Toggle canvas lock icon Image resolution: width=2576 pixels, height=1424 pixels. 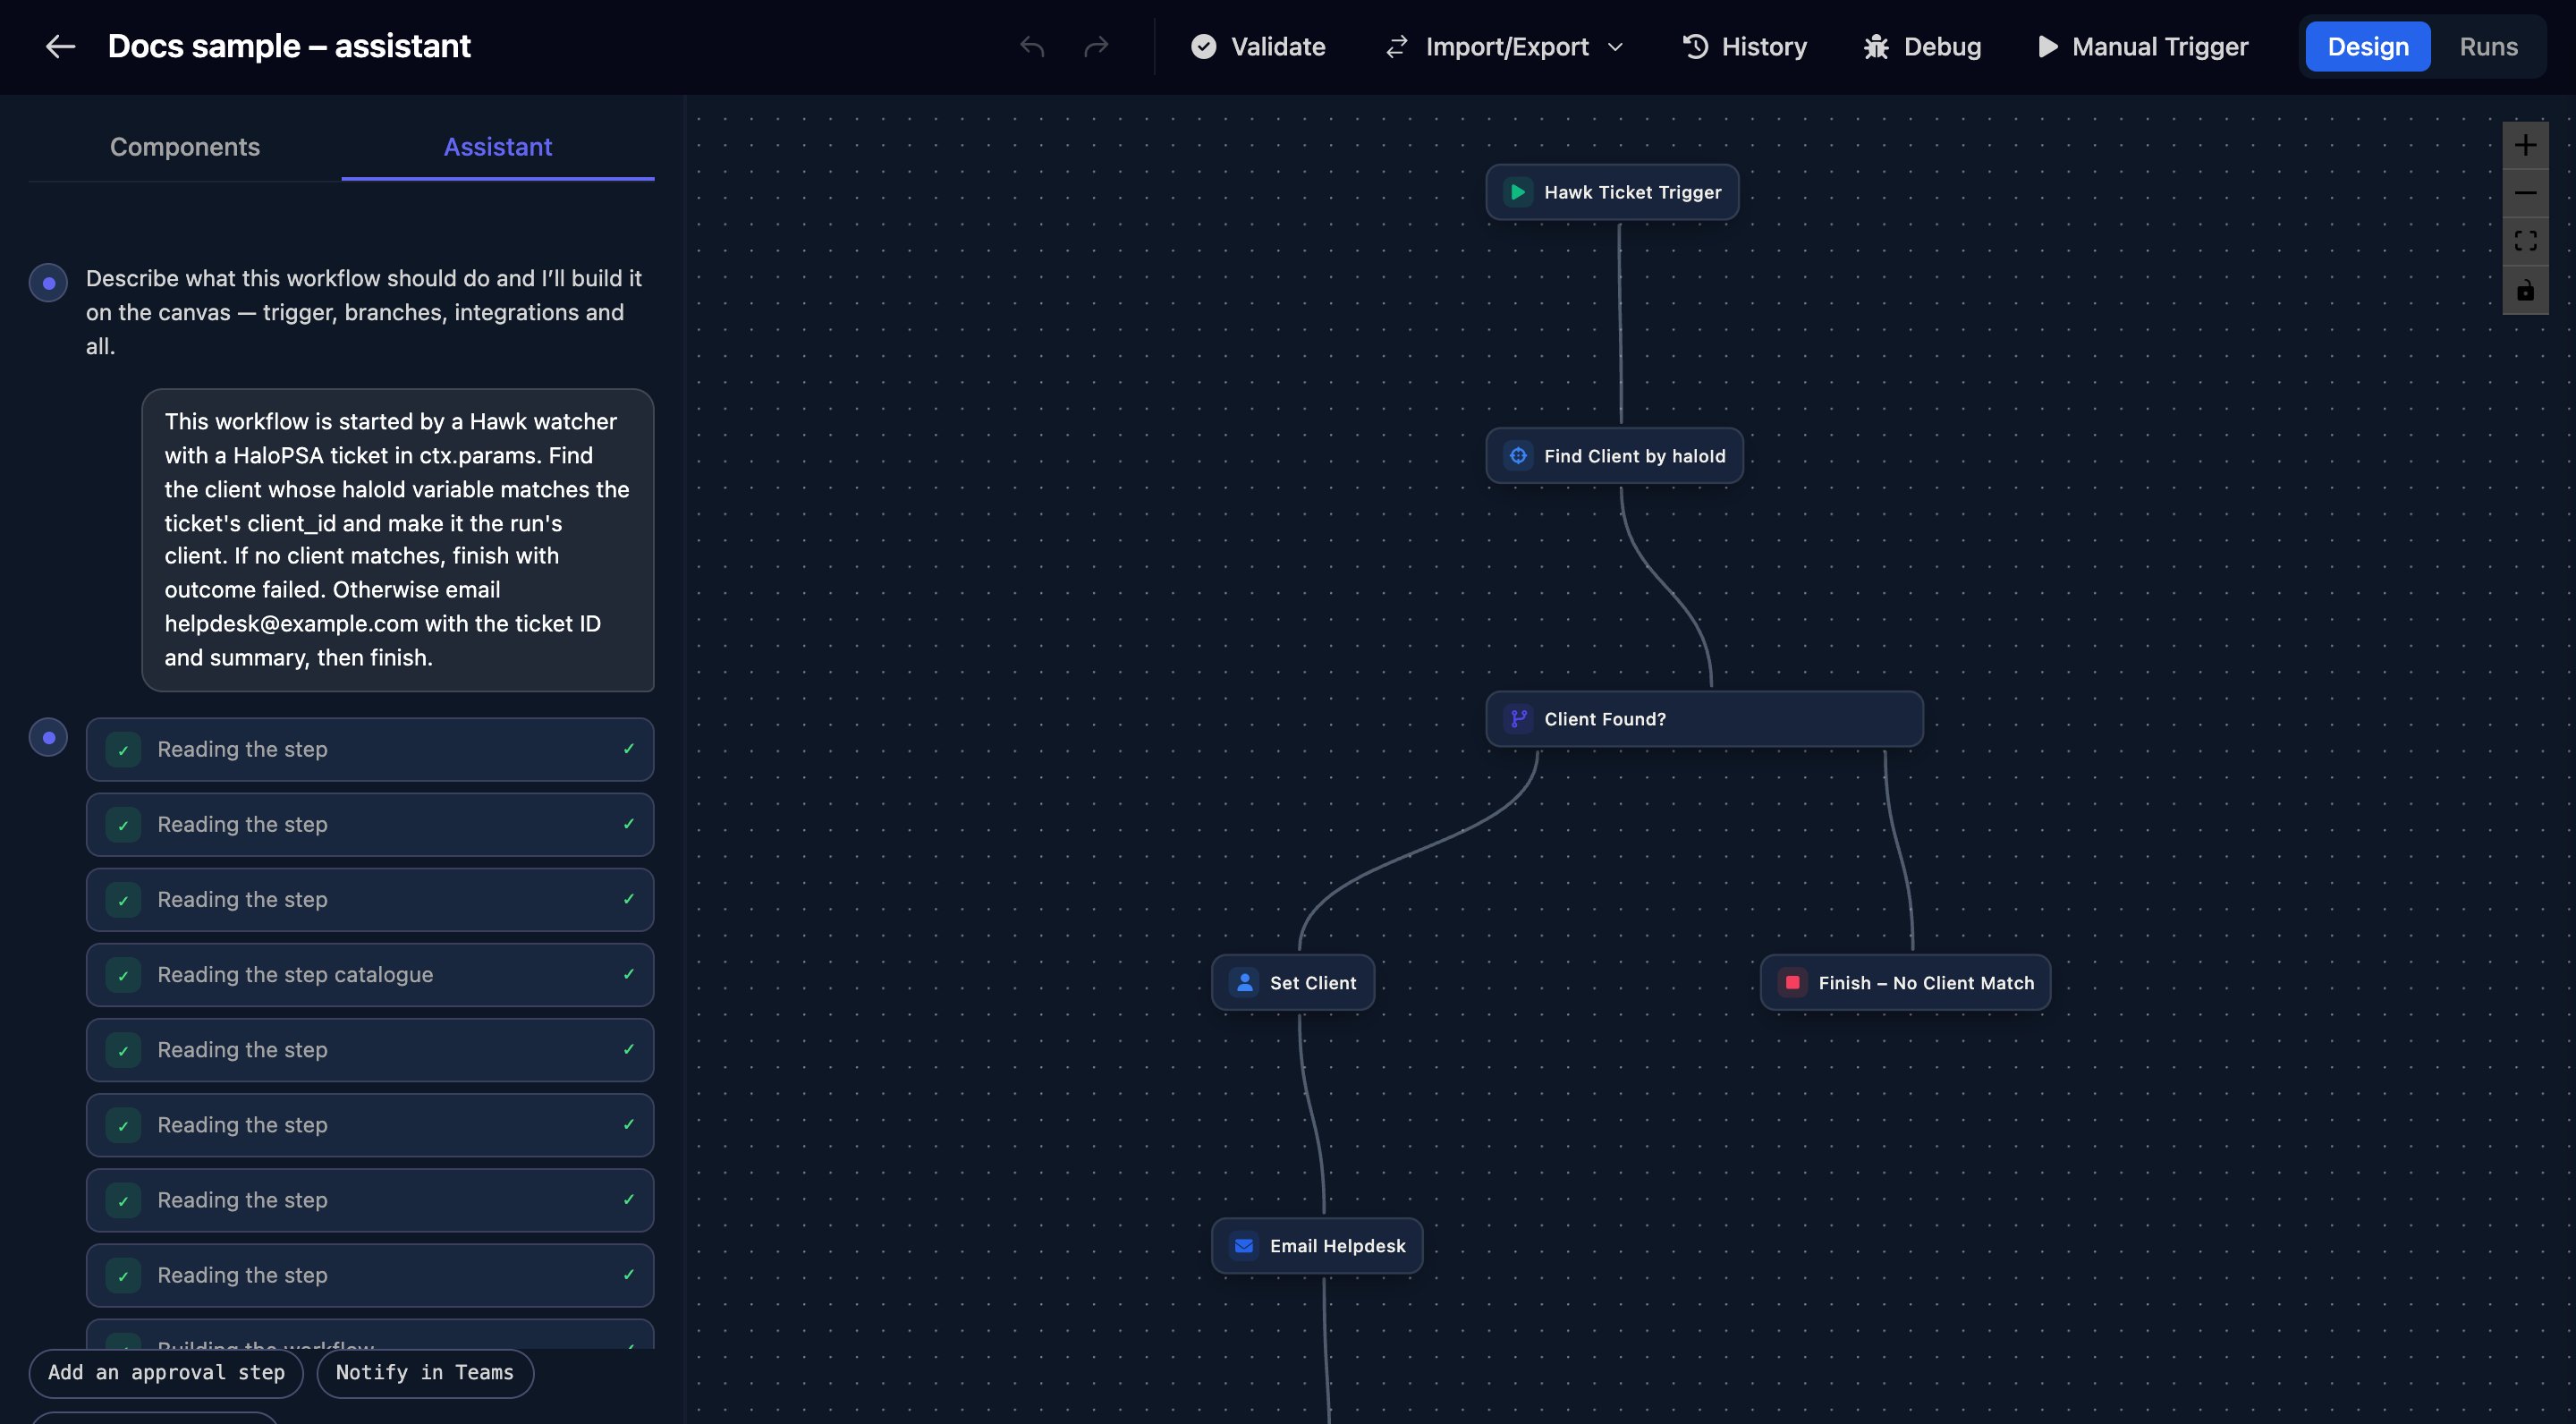coord(2525,290)
